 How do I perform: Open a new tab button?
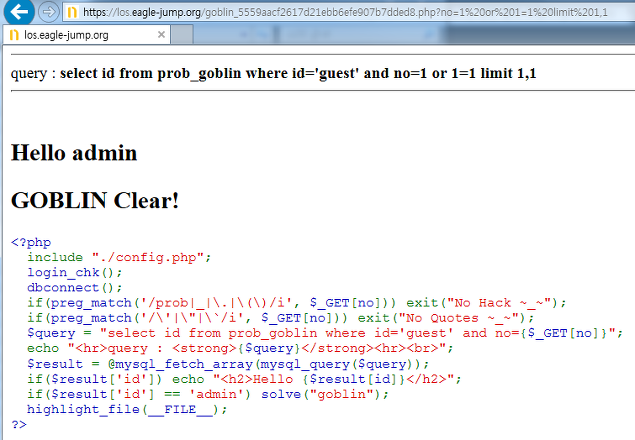pyautogui.click(x=182, y=34)
